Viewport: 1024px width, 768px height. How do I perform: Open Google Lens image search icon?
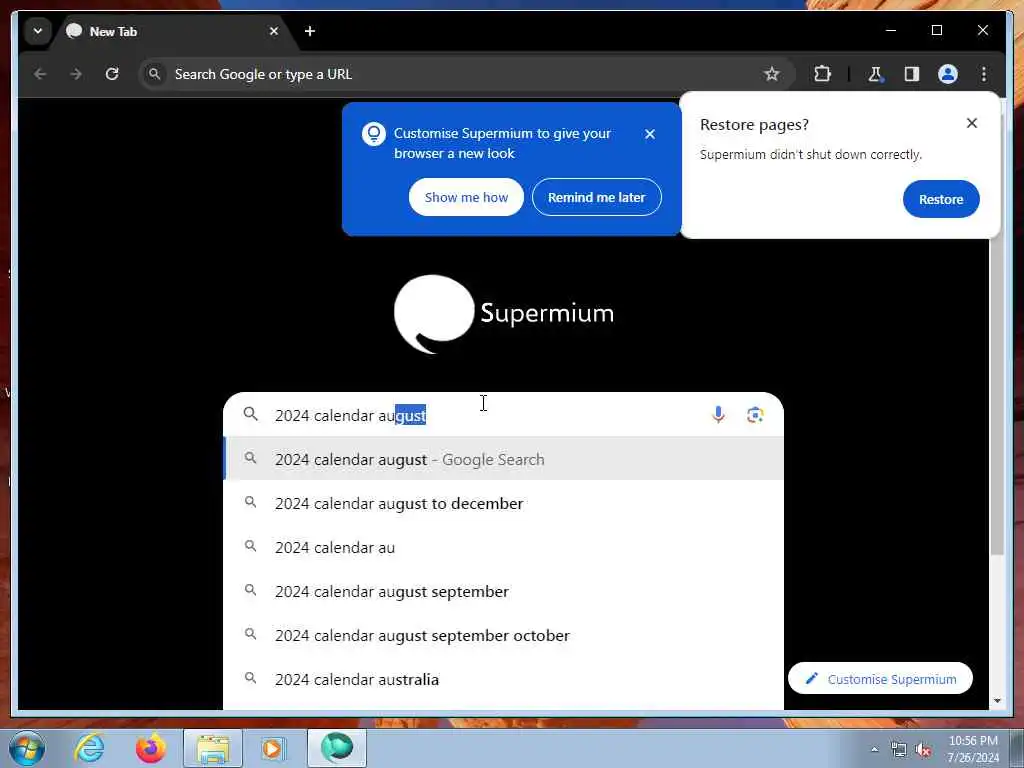[755, 415]
